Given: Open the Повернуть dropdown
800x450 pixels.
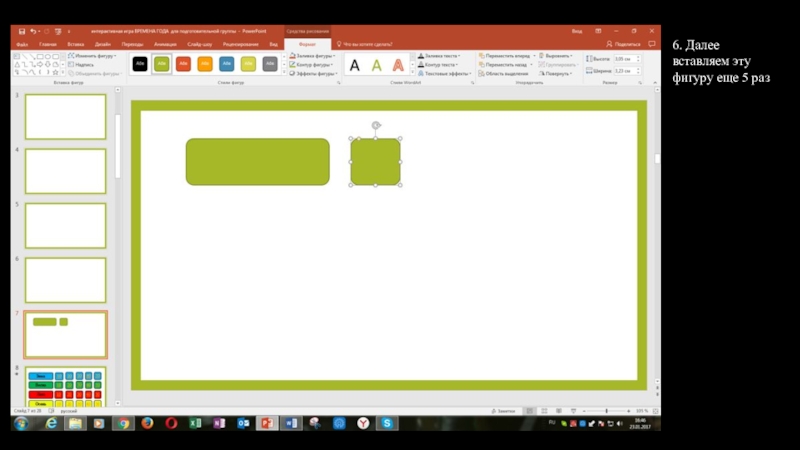Looking at the screenshot, I should point(556,73).
